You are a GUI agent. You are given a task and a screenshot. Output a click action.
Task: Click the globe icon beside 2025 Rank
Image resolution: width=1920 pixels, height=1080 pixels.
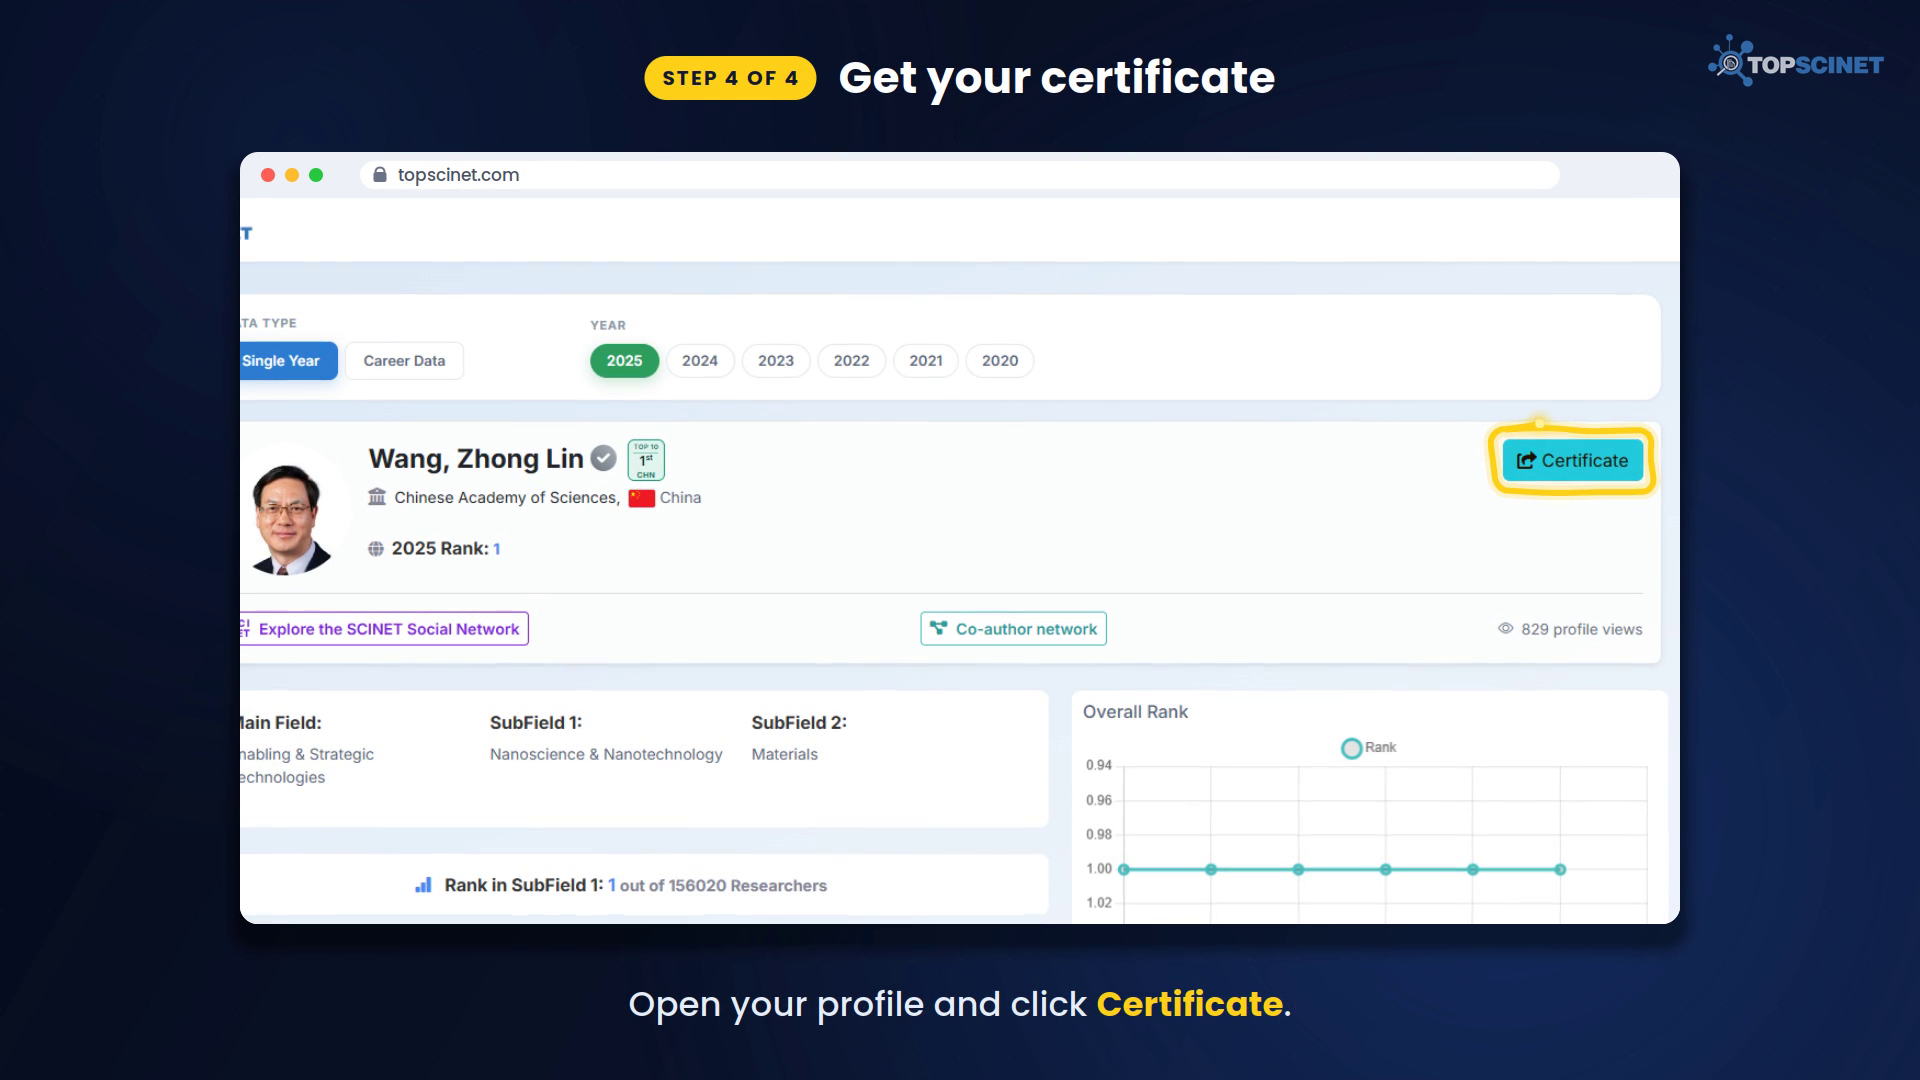[376, 549]
